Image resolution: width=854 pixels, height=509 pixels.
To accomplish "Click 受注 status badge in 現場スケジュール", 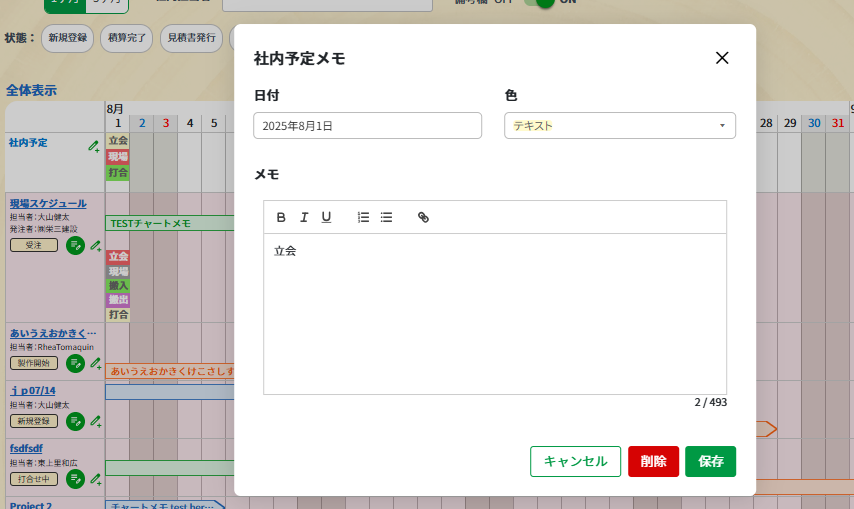I will pos(34,246).
